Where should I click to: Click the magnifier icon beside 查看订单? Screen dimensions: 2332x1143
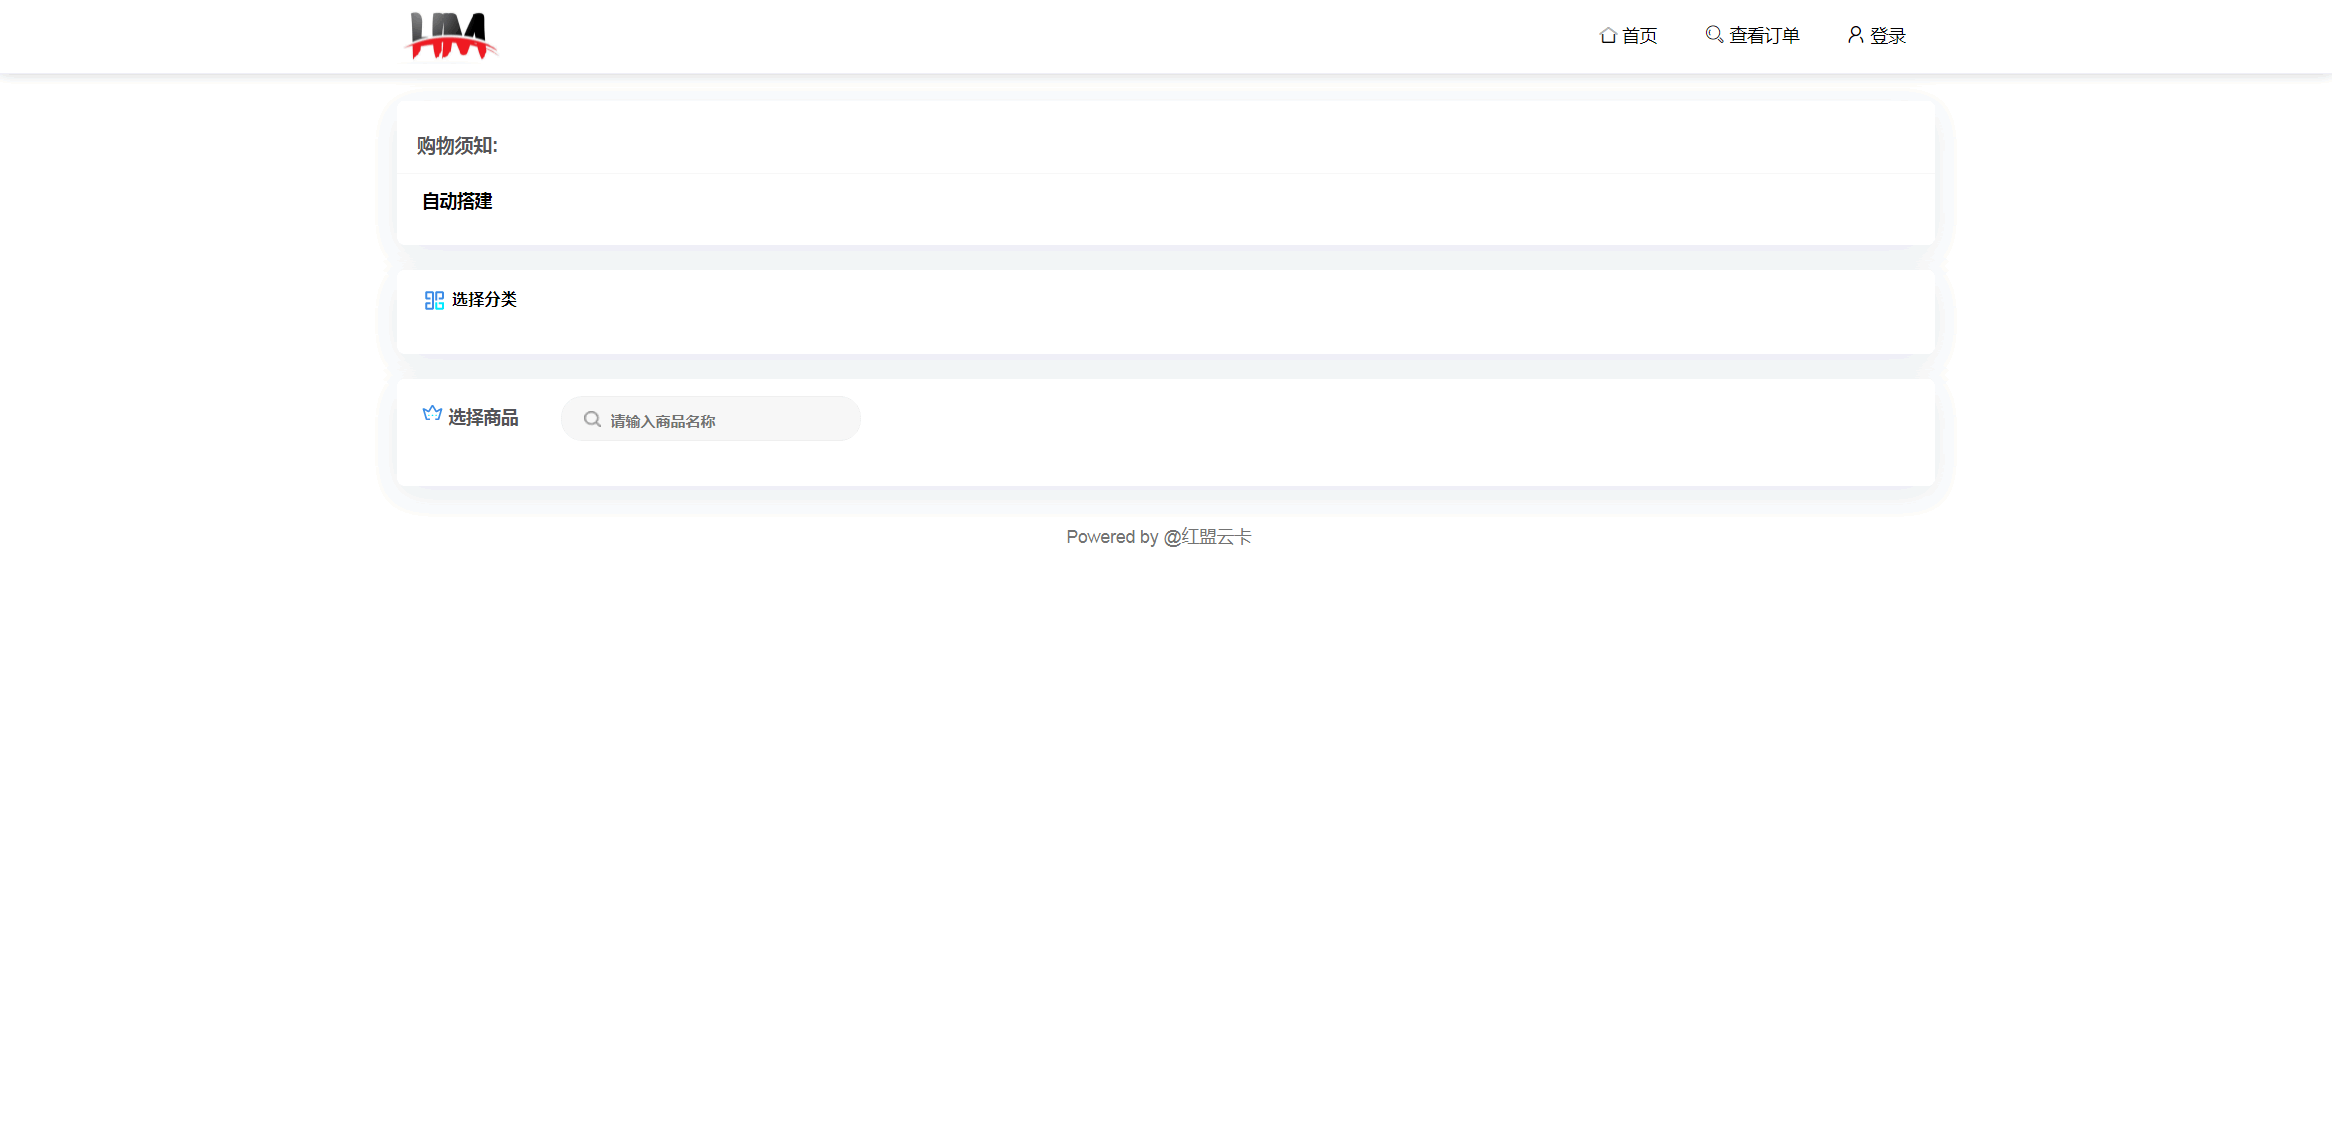(1714, 35)
